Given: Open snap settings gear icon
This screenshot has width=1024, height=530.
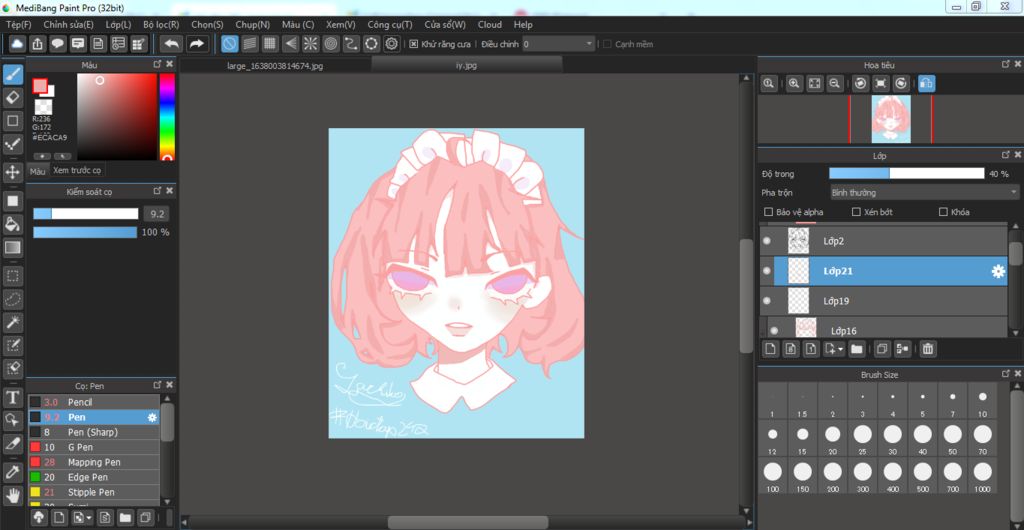Looking at the screenshot, I should (x=392, y=44).
